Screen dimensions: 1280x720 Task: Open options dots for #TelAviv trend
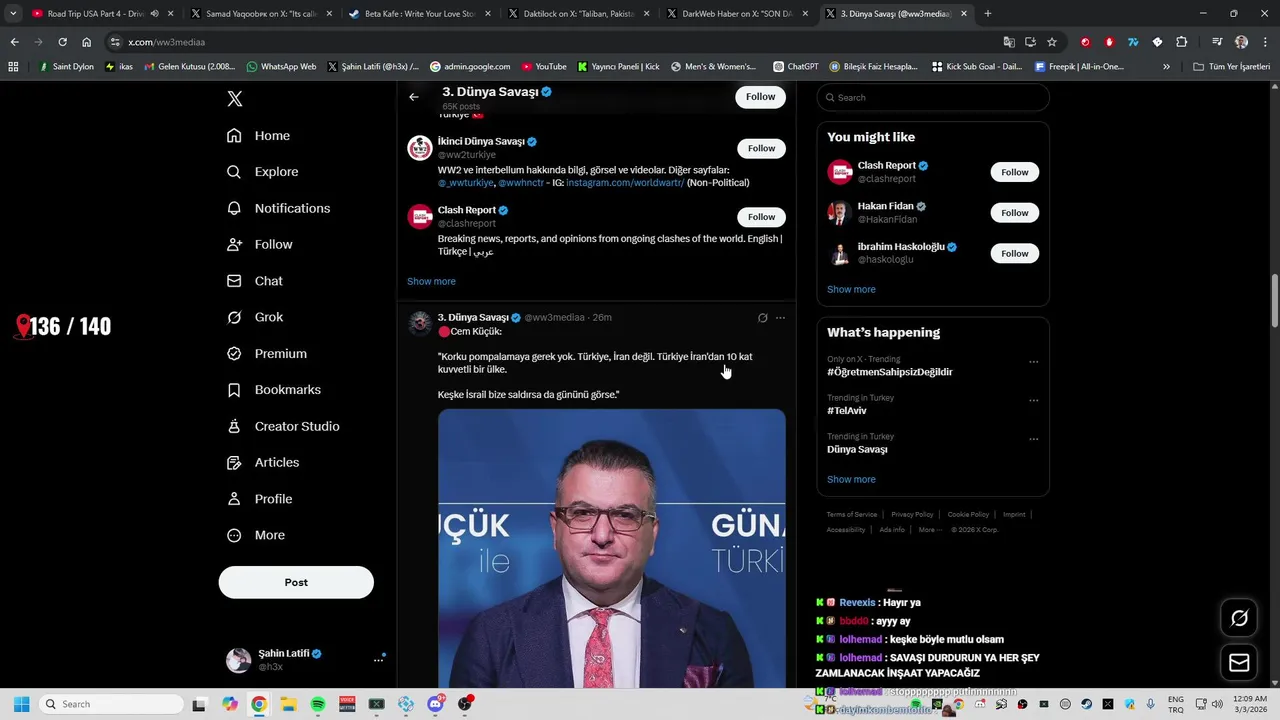[x=1034, y=400]
